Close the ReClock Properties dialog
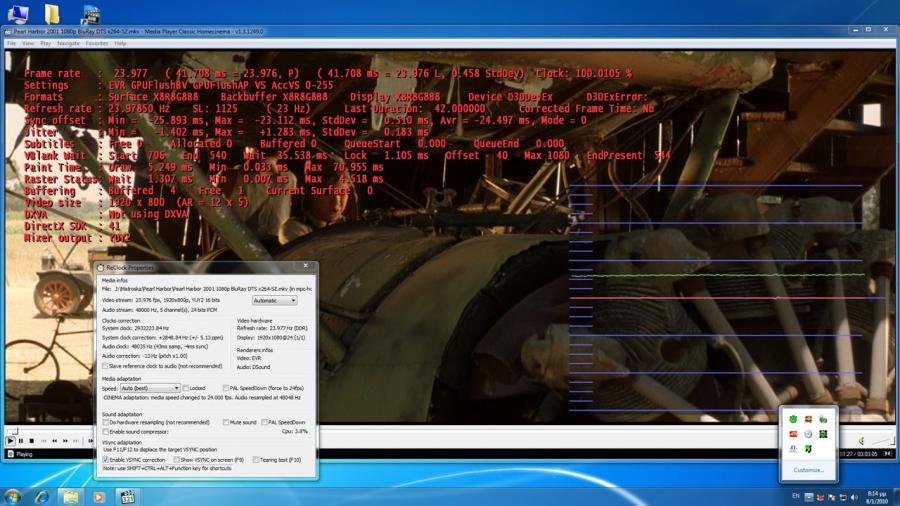The image size is (900, 506). point(305,266)
